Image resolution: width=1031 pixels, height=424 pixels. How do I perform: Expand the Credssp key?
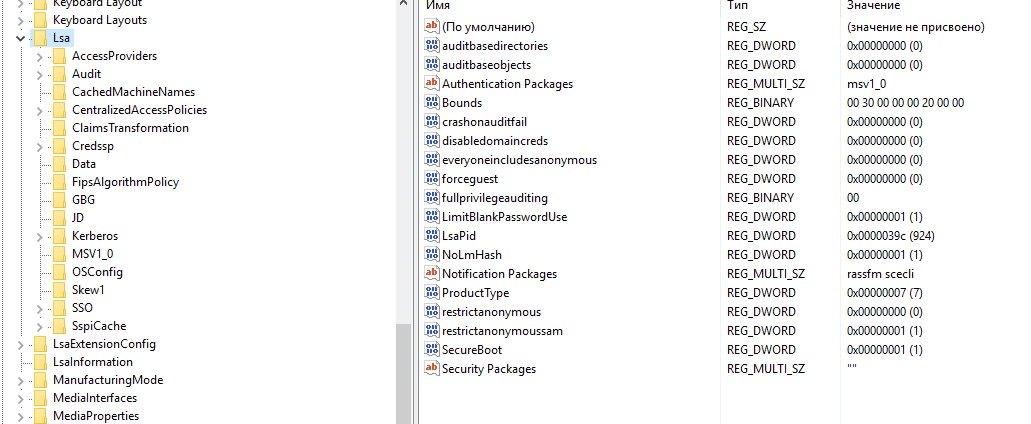[x=40, y=146]
